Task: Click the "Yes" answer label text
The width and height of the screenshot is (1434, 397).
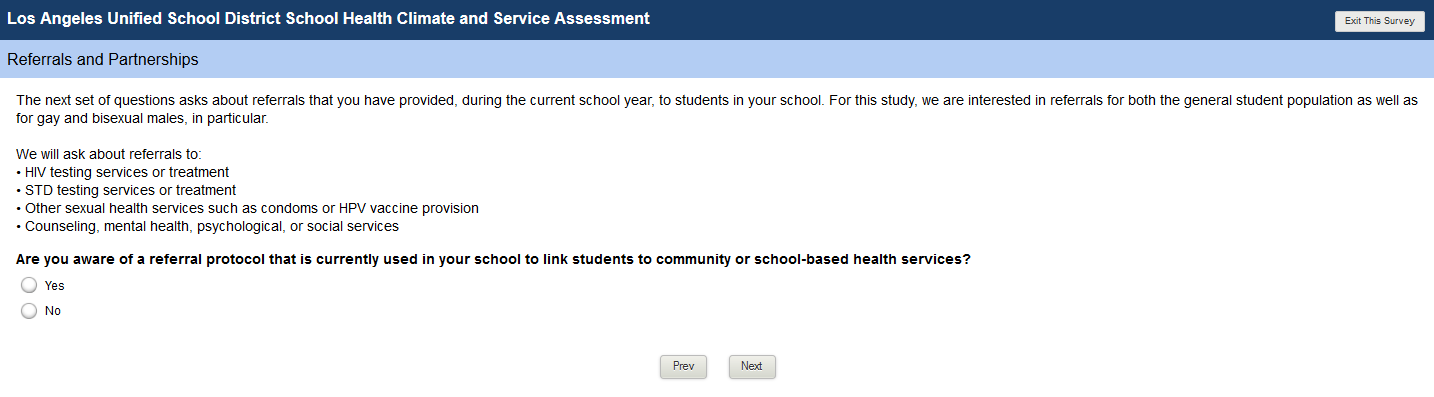Action: point(54,286)
